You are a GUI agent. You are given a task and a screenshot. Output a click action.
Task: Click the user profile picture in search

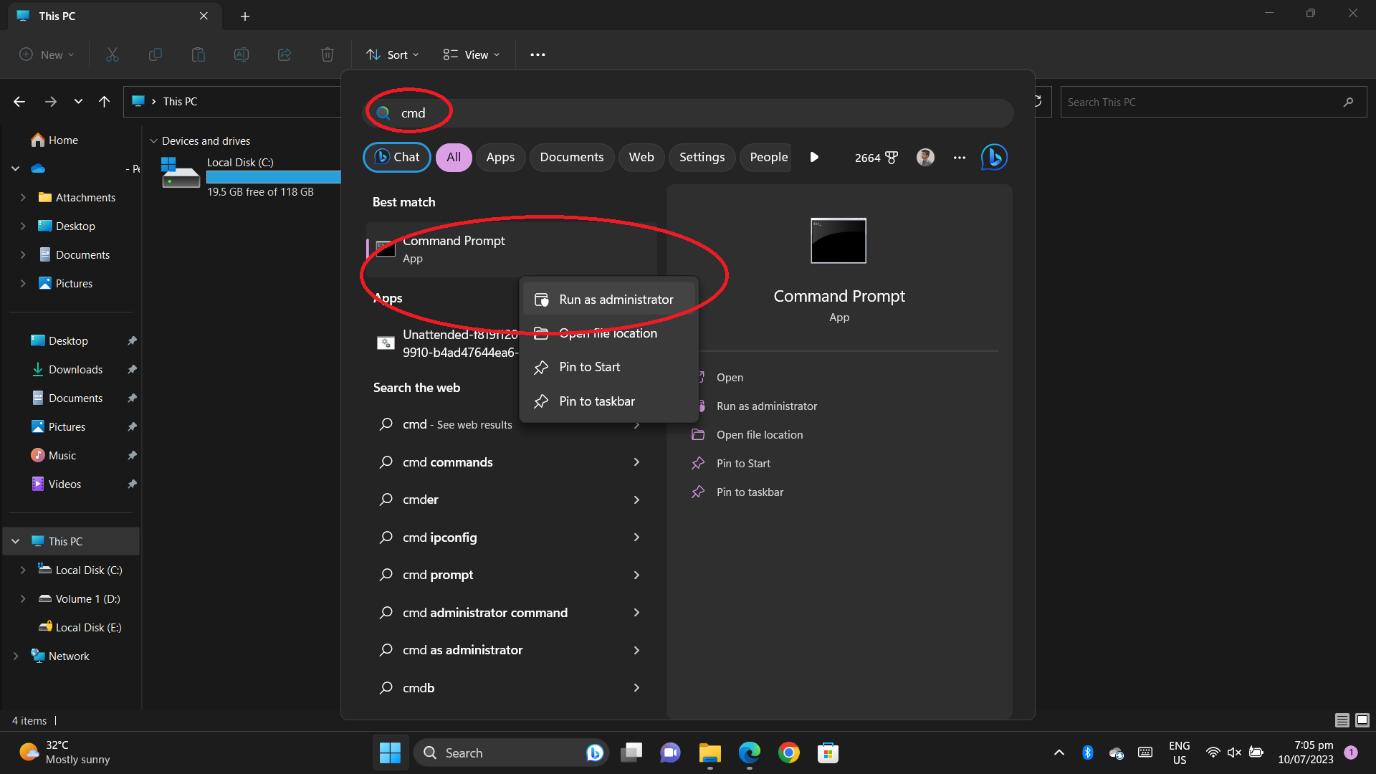(x=925, y=157)
